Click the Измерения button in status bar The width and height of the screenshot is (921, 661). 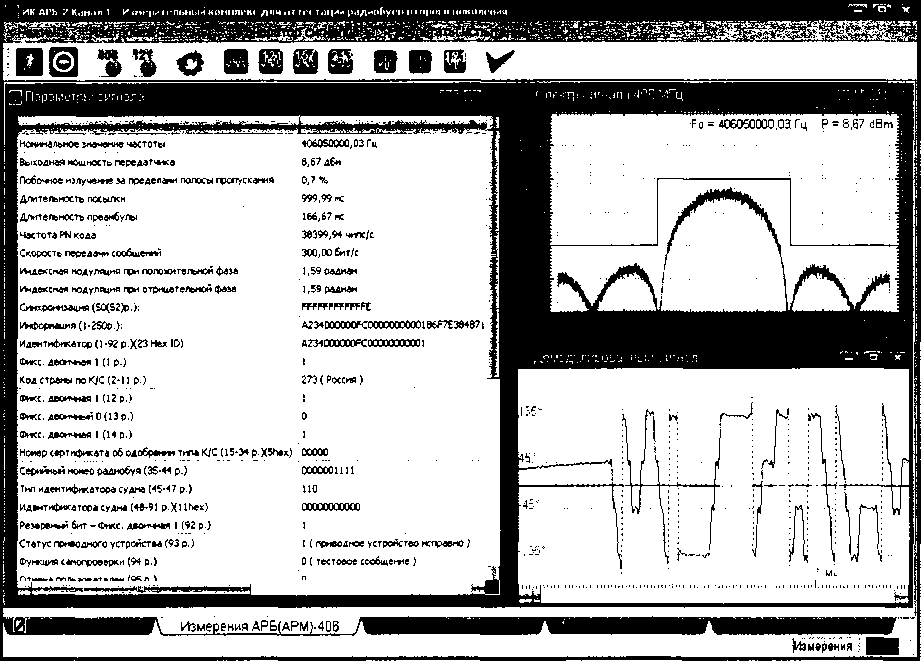tap(823, 647)
